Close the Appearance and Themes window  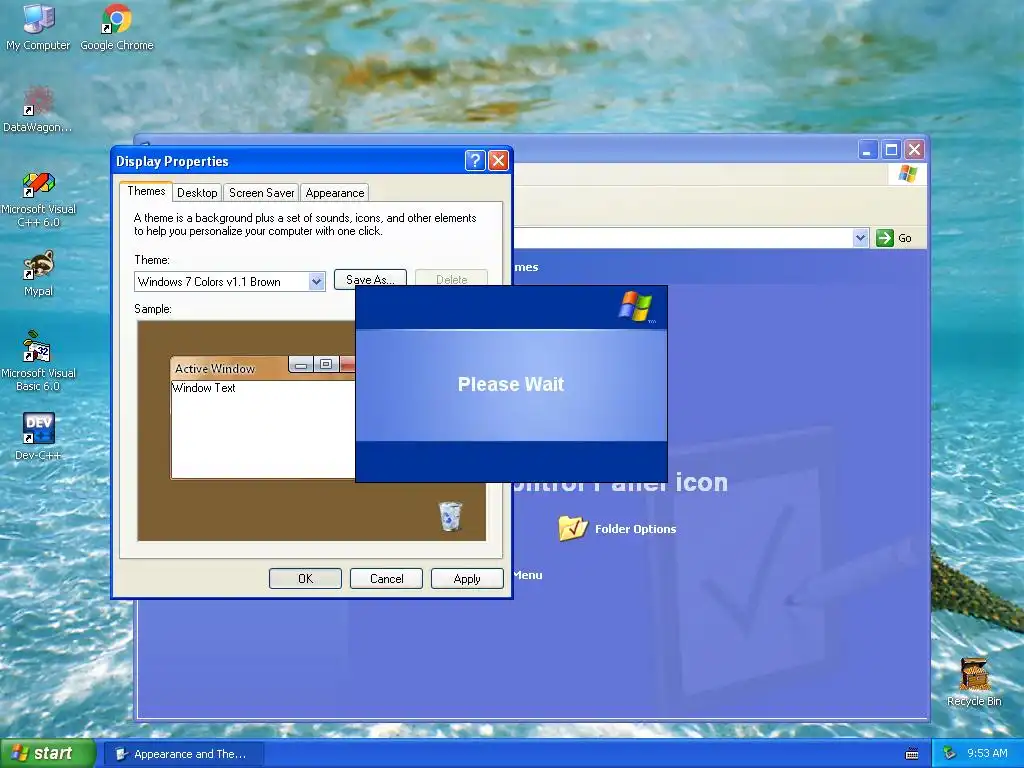point(914,150)
